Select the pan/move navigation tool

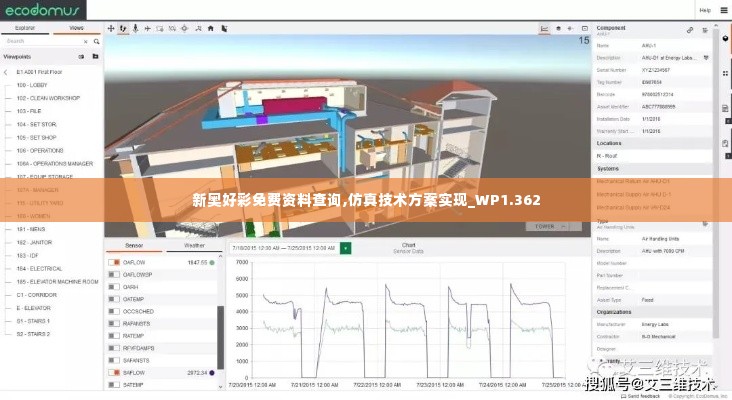click(x=111, y=28)
